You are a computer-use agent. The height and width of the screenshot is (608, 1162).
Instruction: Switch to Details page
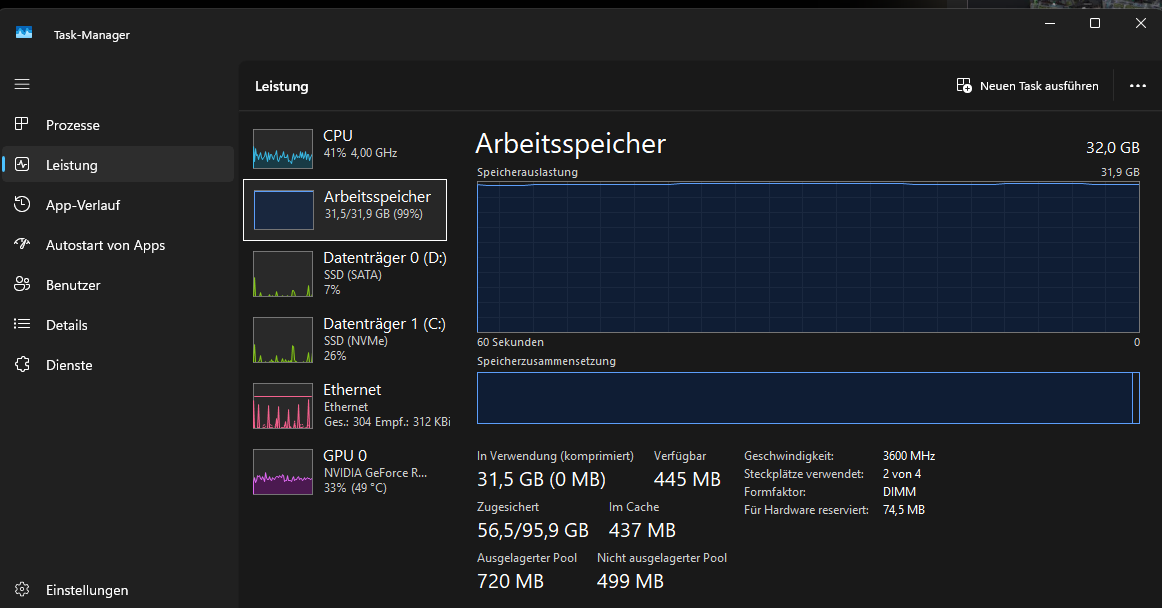tap(118, 325)
